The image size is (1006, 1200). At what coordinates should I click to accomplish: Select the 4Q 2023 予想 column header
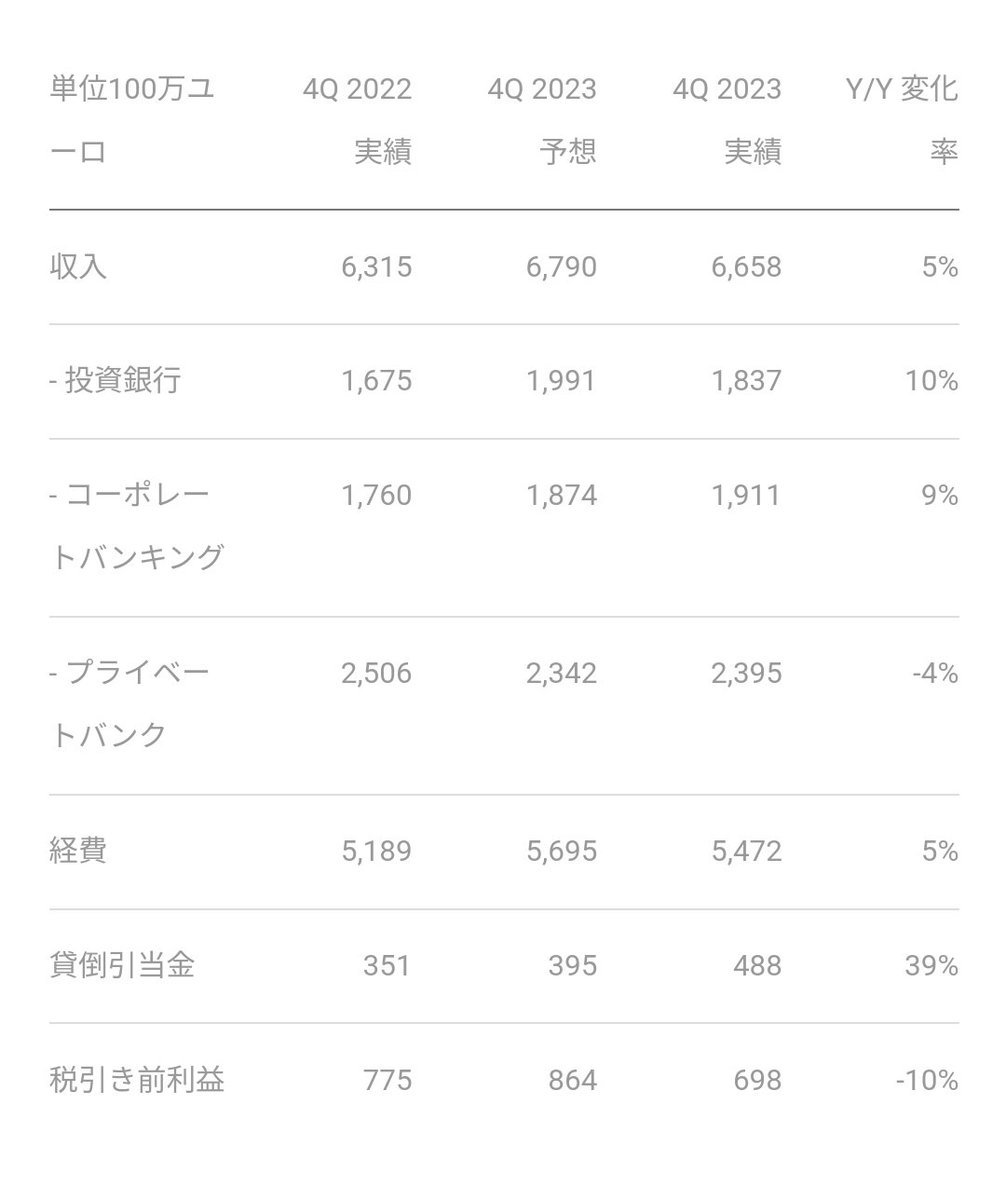542,120
